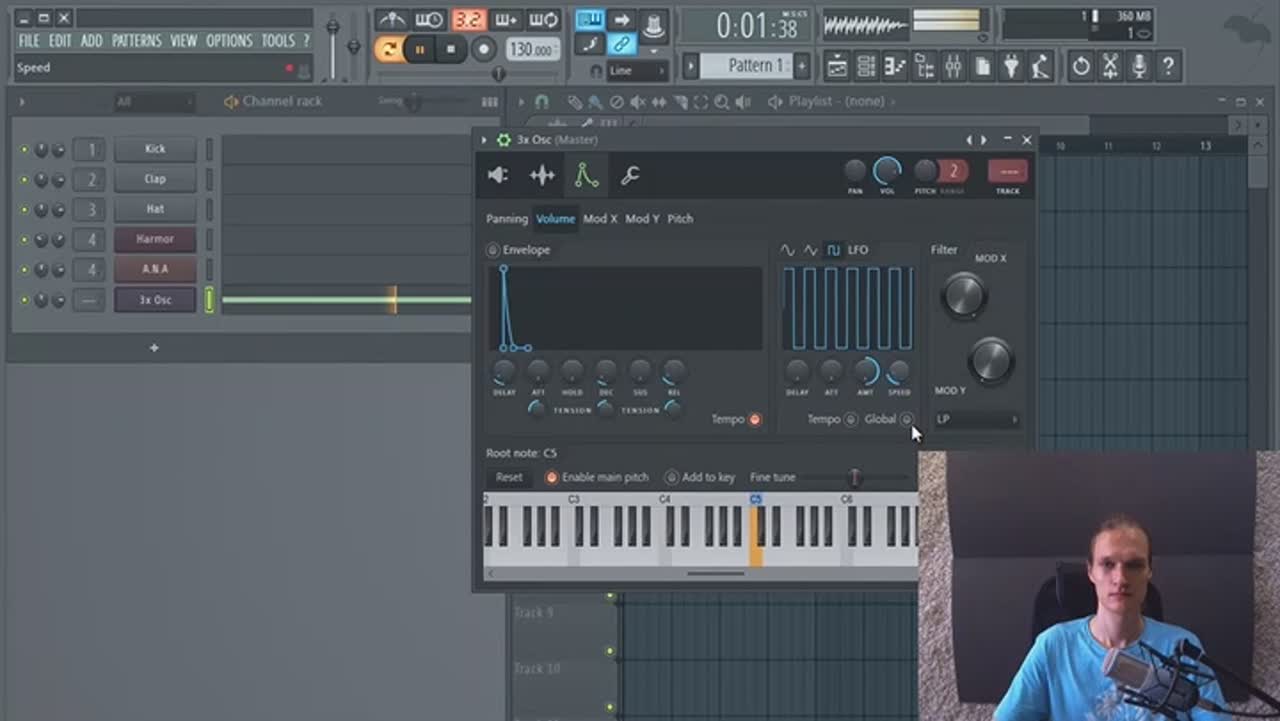Image resolution: width=1280 pixels, height=721 pixels.
Task: Open the speaker plugin tab in 3x Osc
Action: [x=498, y=176]
